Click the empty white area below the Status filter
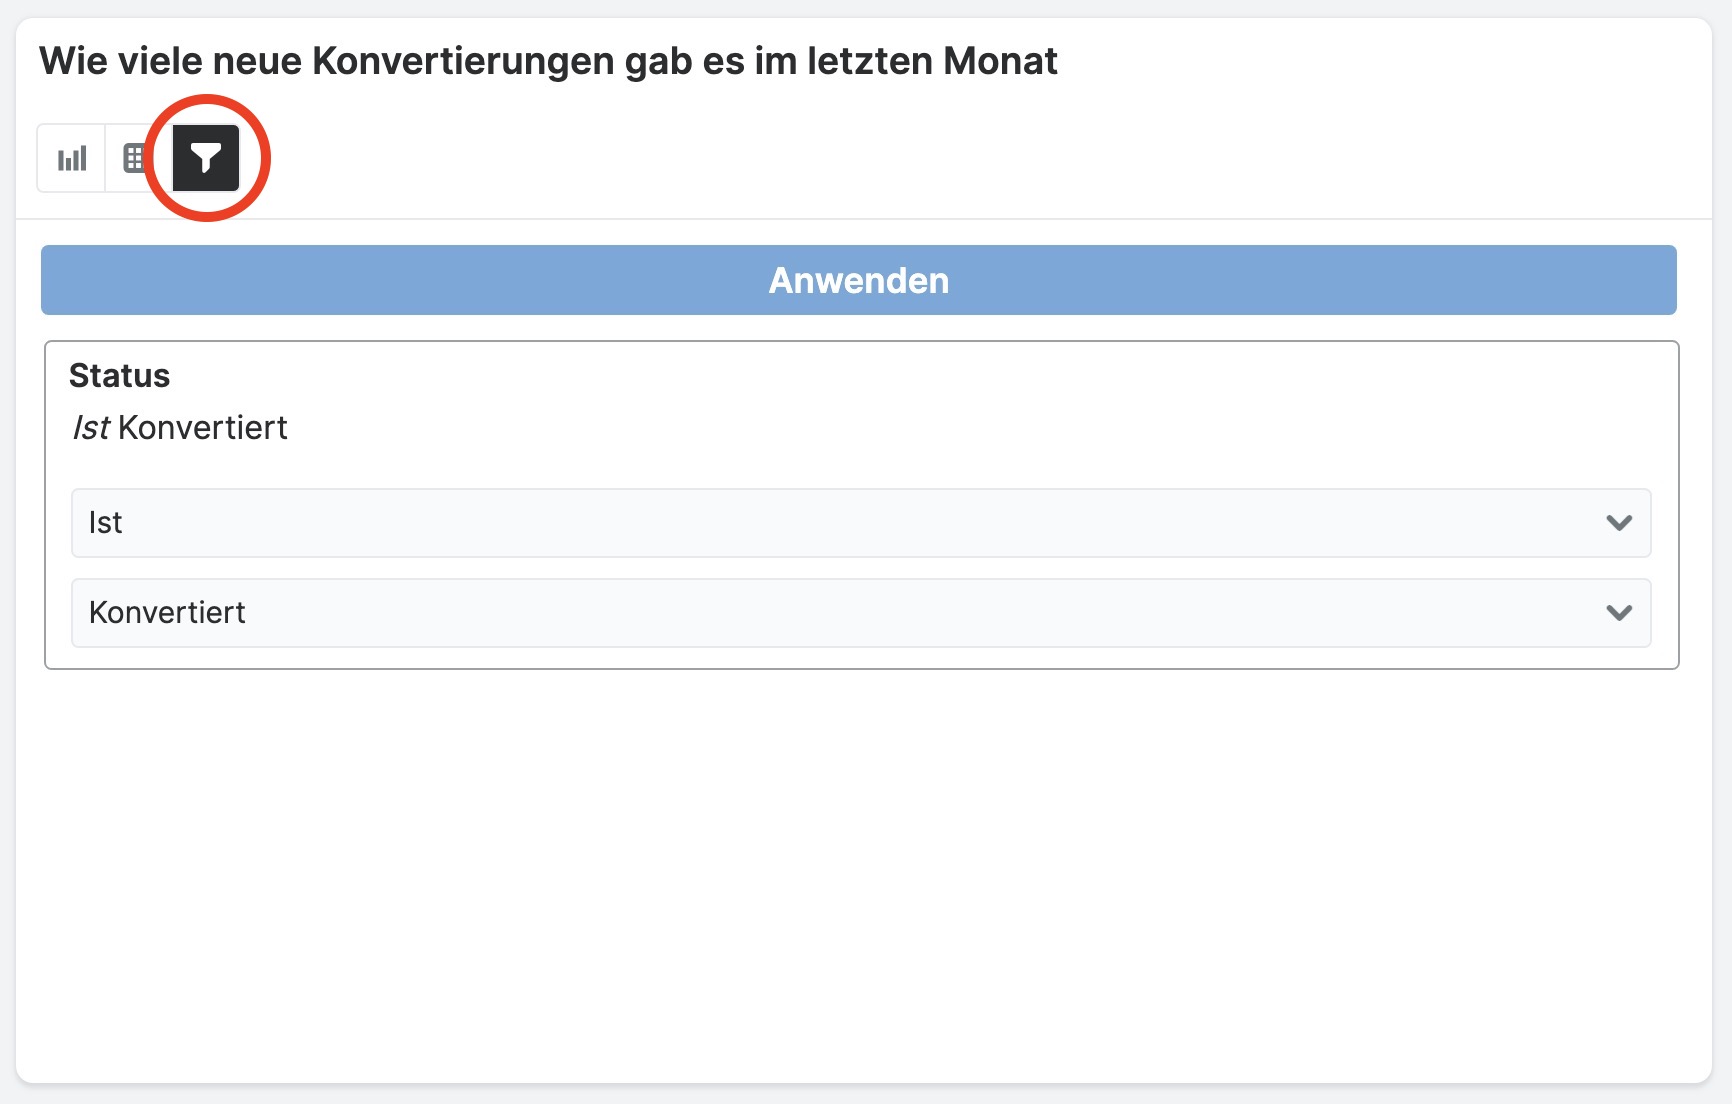Screen dimensions: 1732x1104 click(x=860, y=870)
